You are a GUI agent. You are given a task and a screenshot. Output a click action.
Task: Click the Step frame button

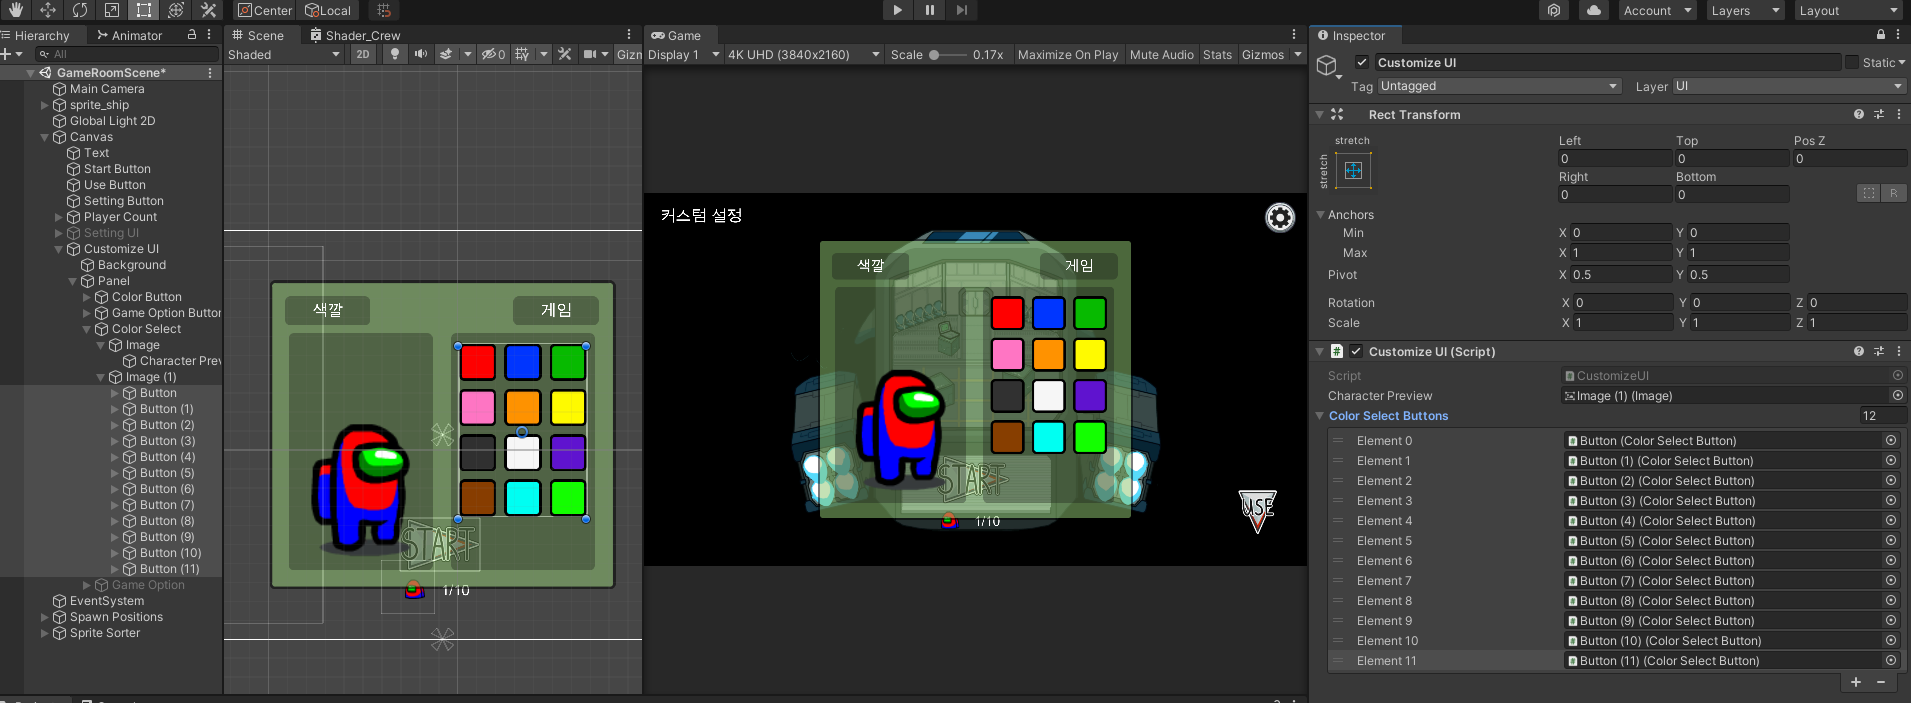[x=961, y=10]
